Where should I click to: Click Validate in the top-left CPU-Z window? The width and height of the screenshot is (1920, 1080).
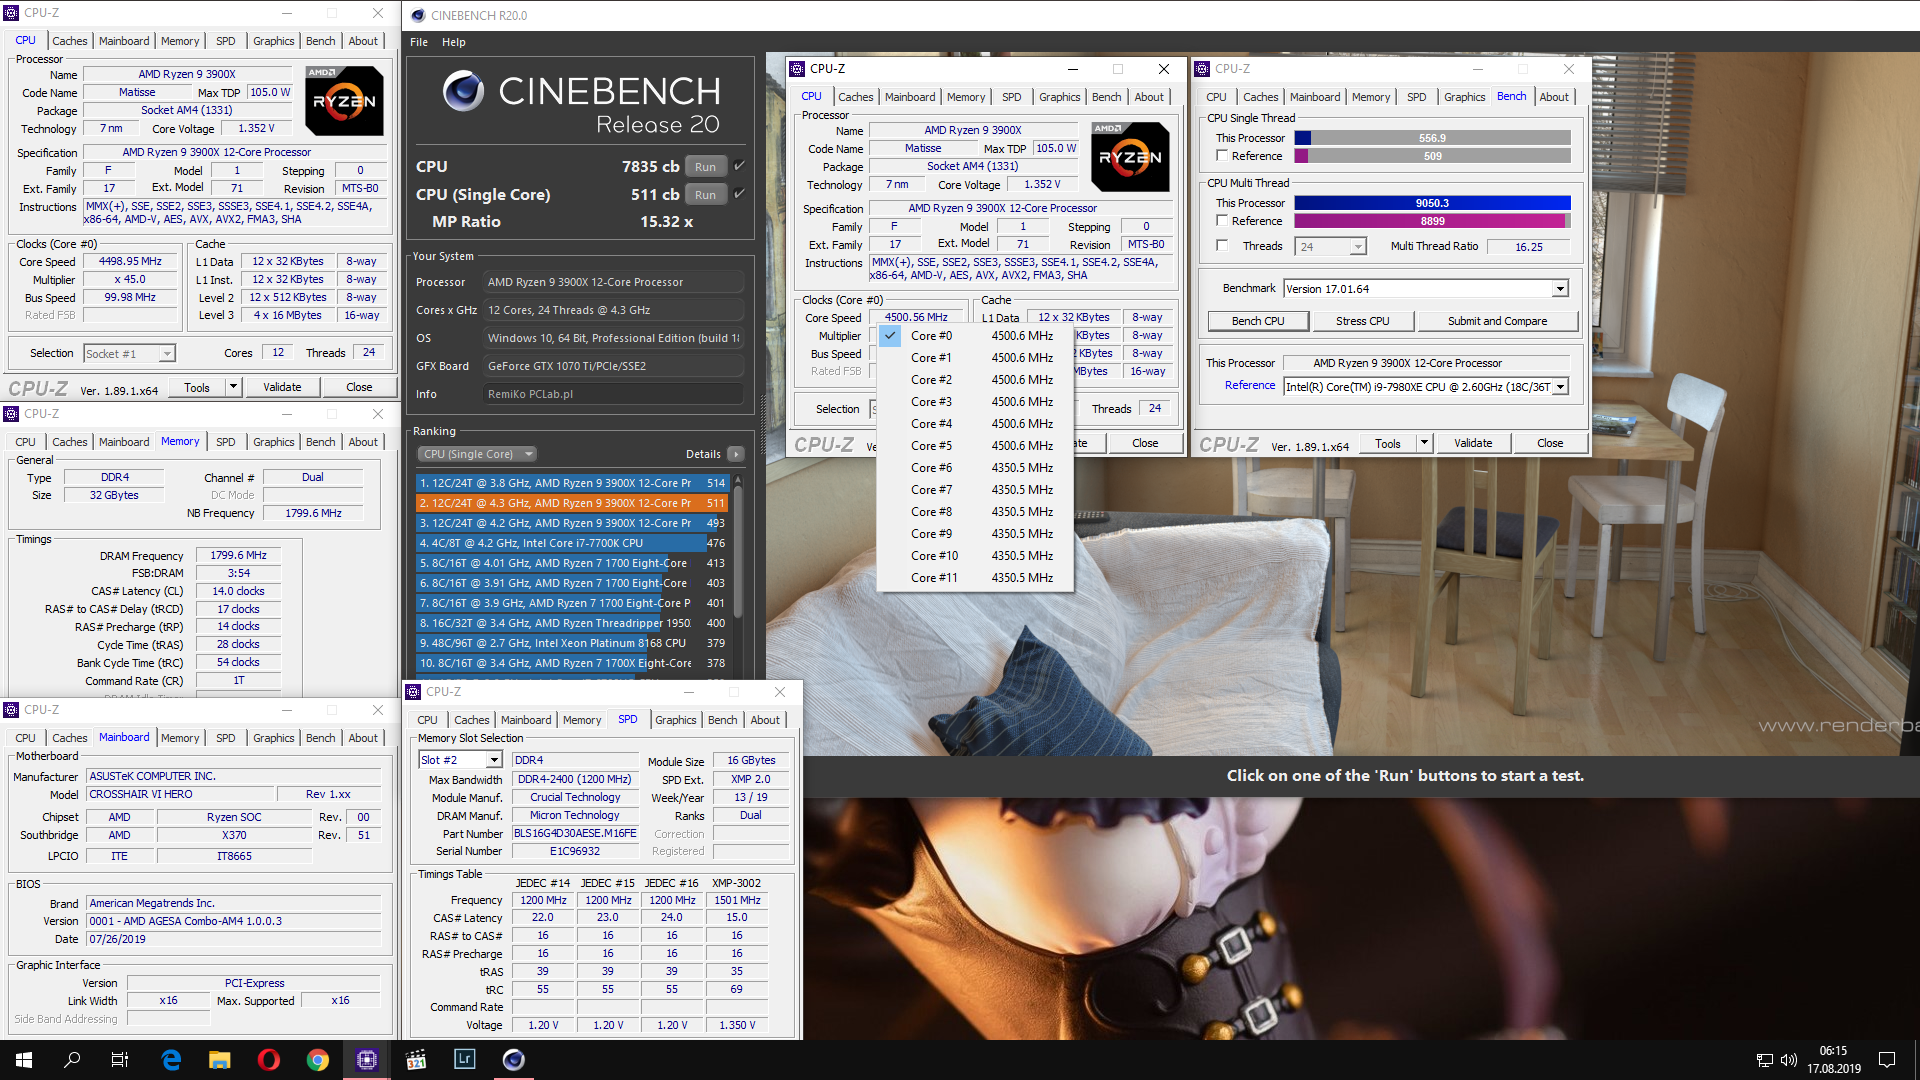click(x=282, y=387)
